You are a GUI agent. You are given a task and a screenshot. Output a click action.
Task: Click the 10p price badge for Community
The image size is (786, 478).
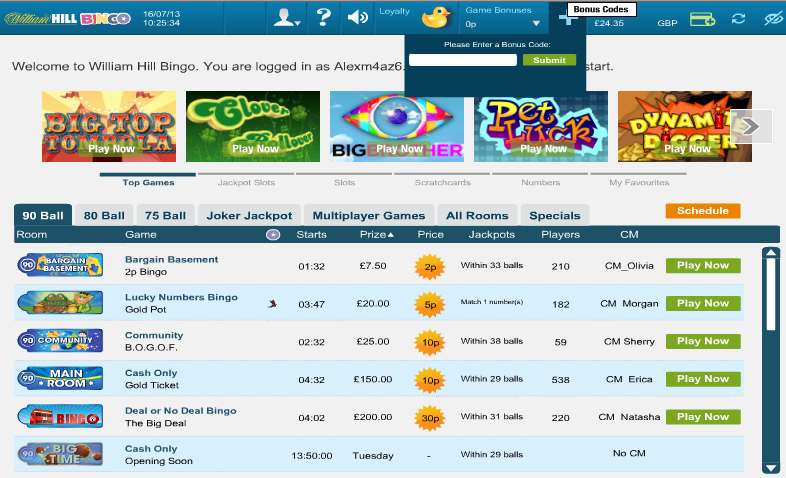tap(430, 342)
